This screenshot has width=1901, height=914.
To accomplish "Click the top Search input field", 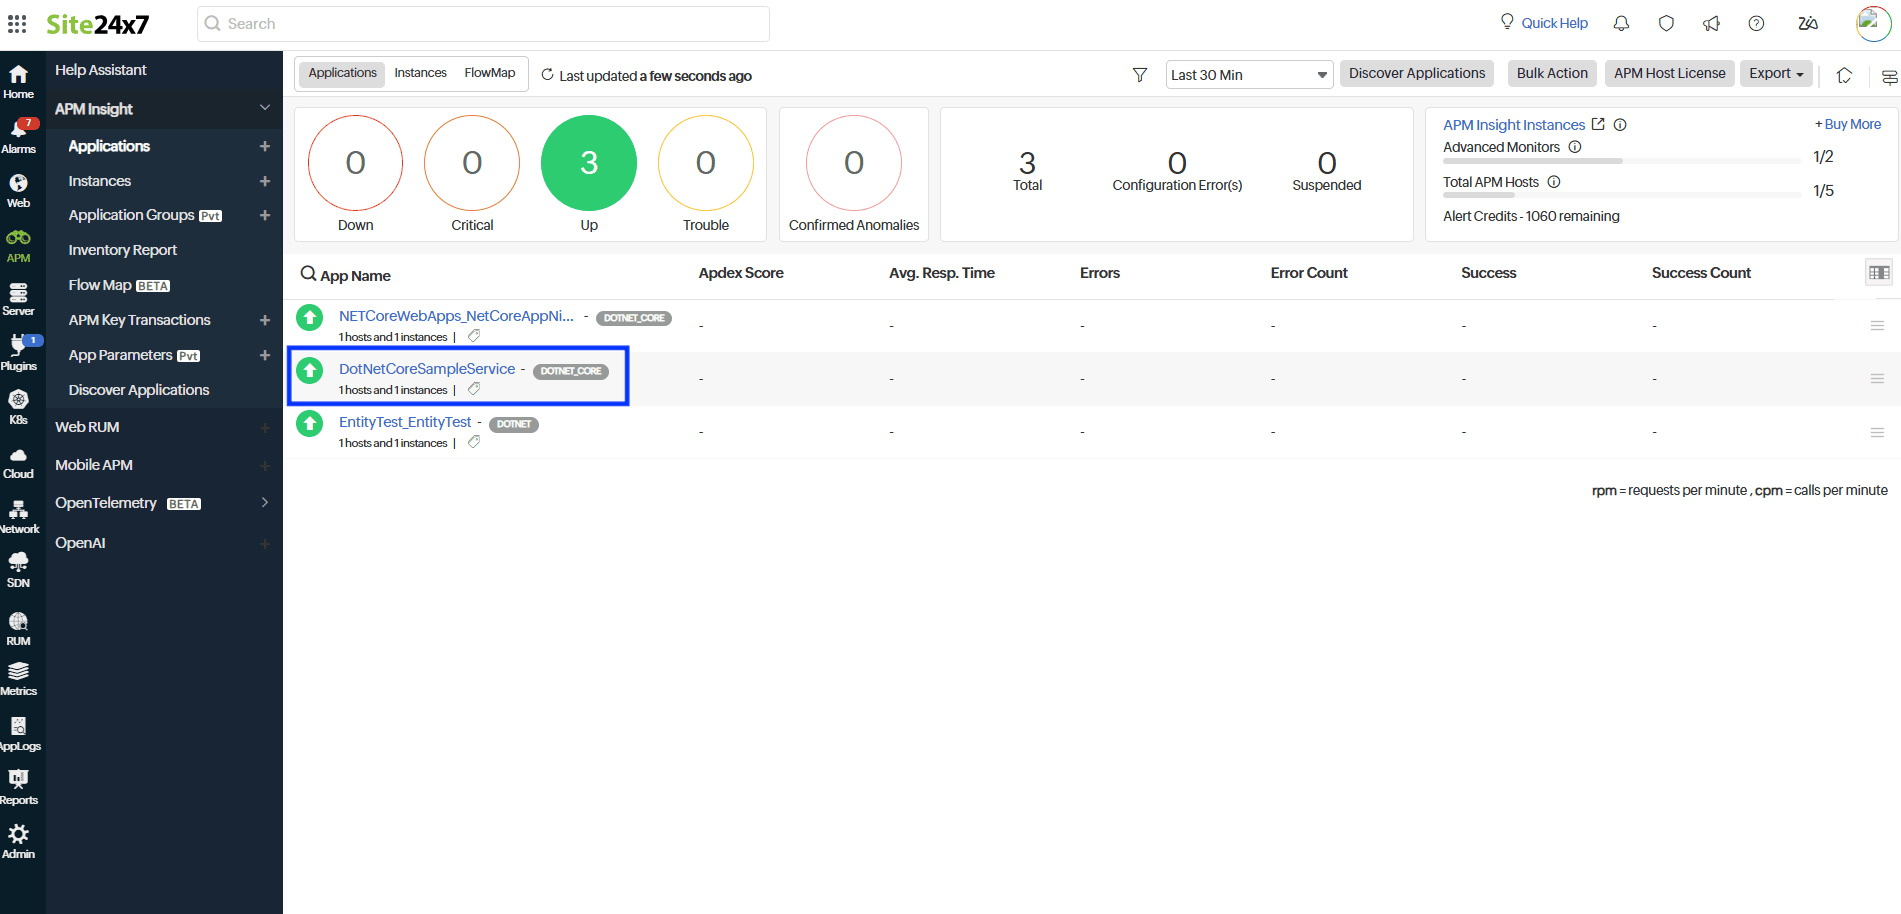I will pyautogui.click(x=483, y=24).
